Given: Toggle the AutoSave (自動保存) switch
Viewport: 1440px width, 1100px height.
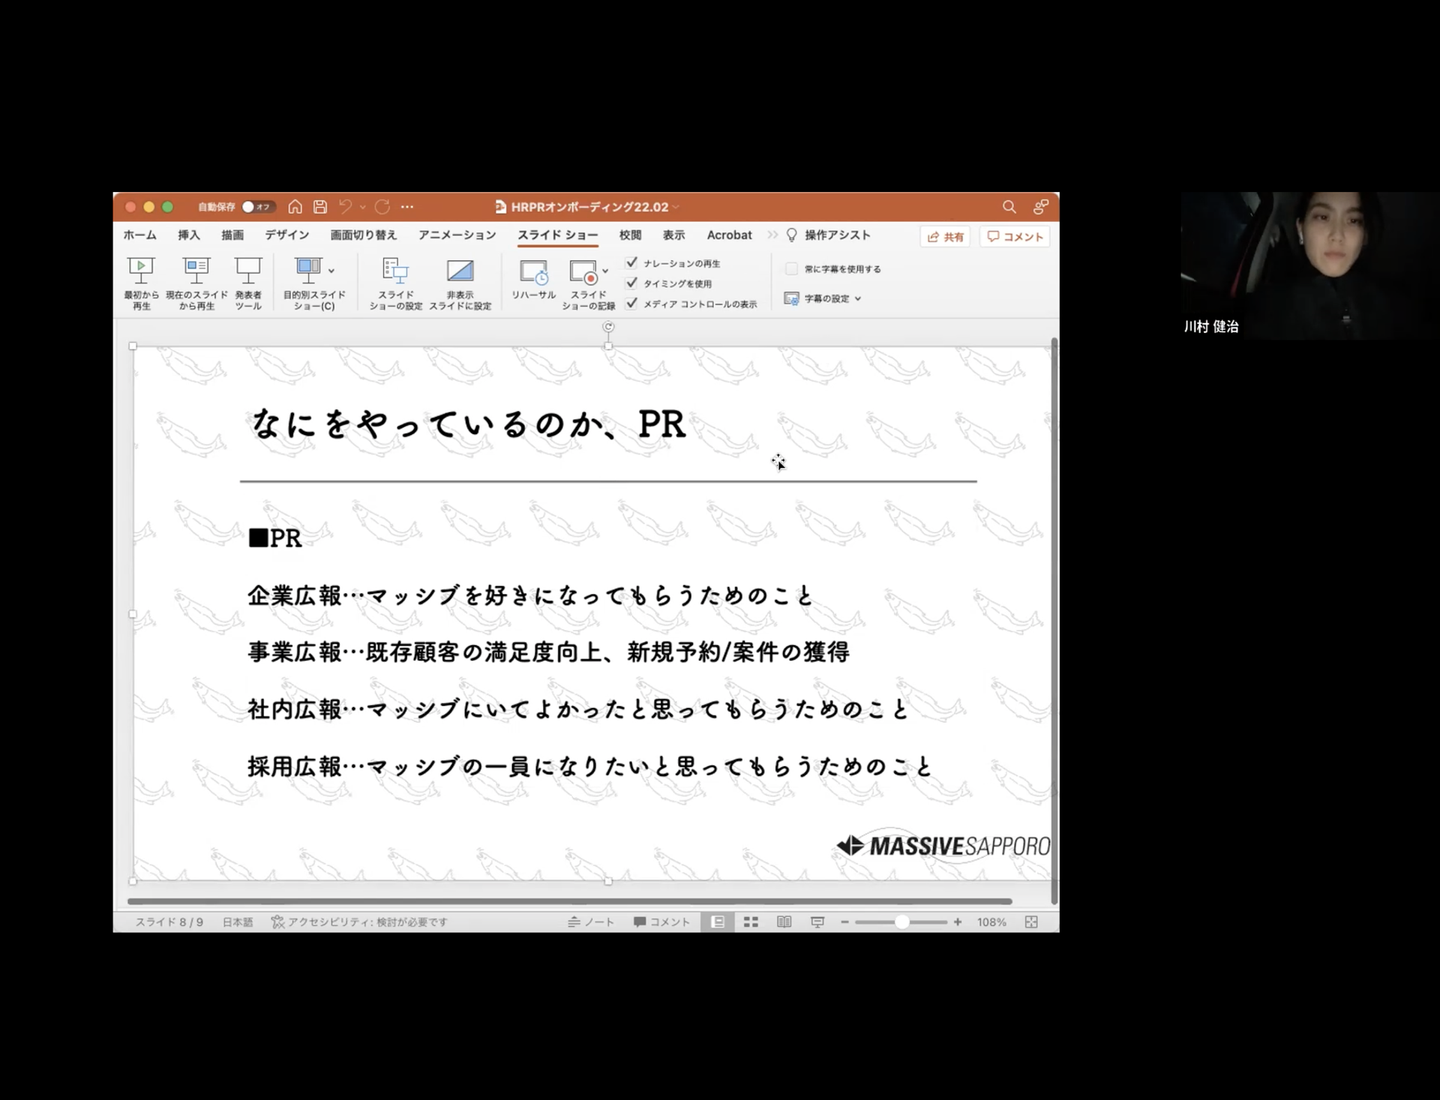Looking at the screenshot, I should tap(256, 207).
